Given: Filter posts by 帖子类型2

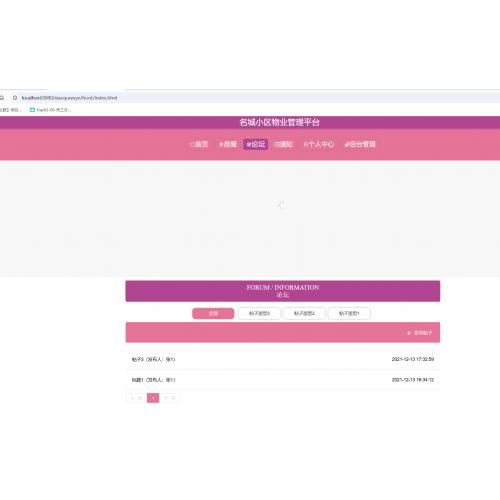Looking at the screenshot, I should click(x=304, y=313).
